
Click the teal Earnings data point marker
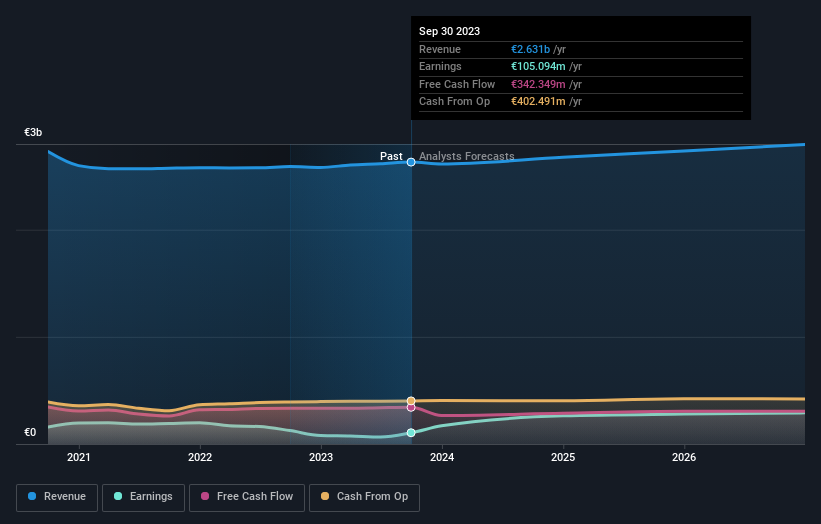[x=411, y=432]
